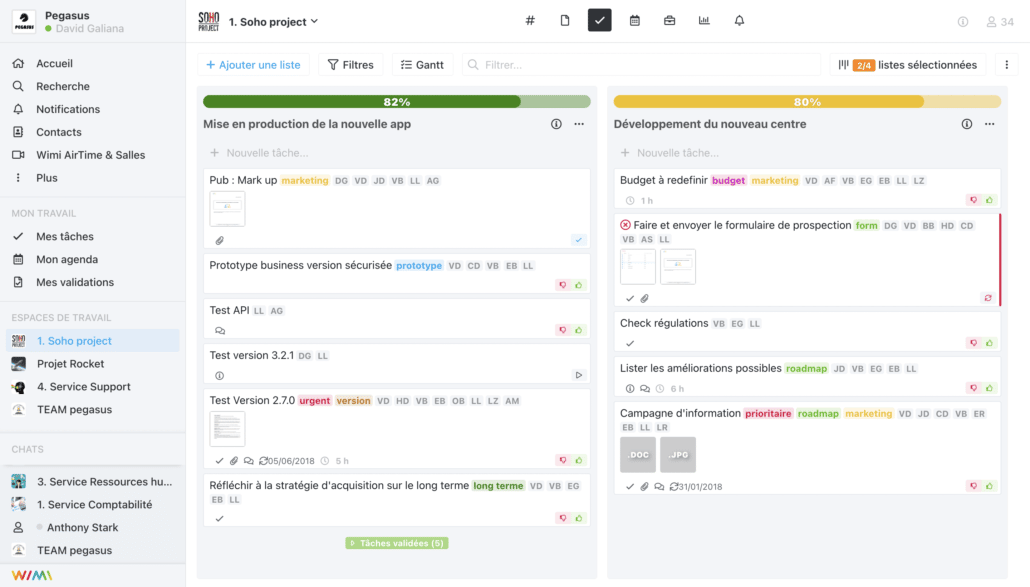Click thumbs up on Test API task

point(579,330)
